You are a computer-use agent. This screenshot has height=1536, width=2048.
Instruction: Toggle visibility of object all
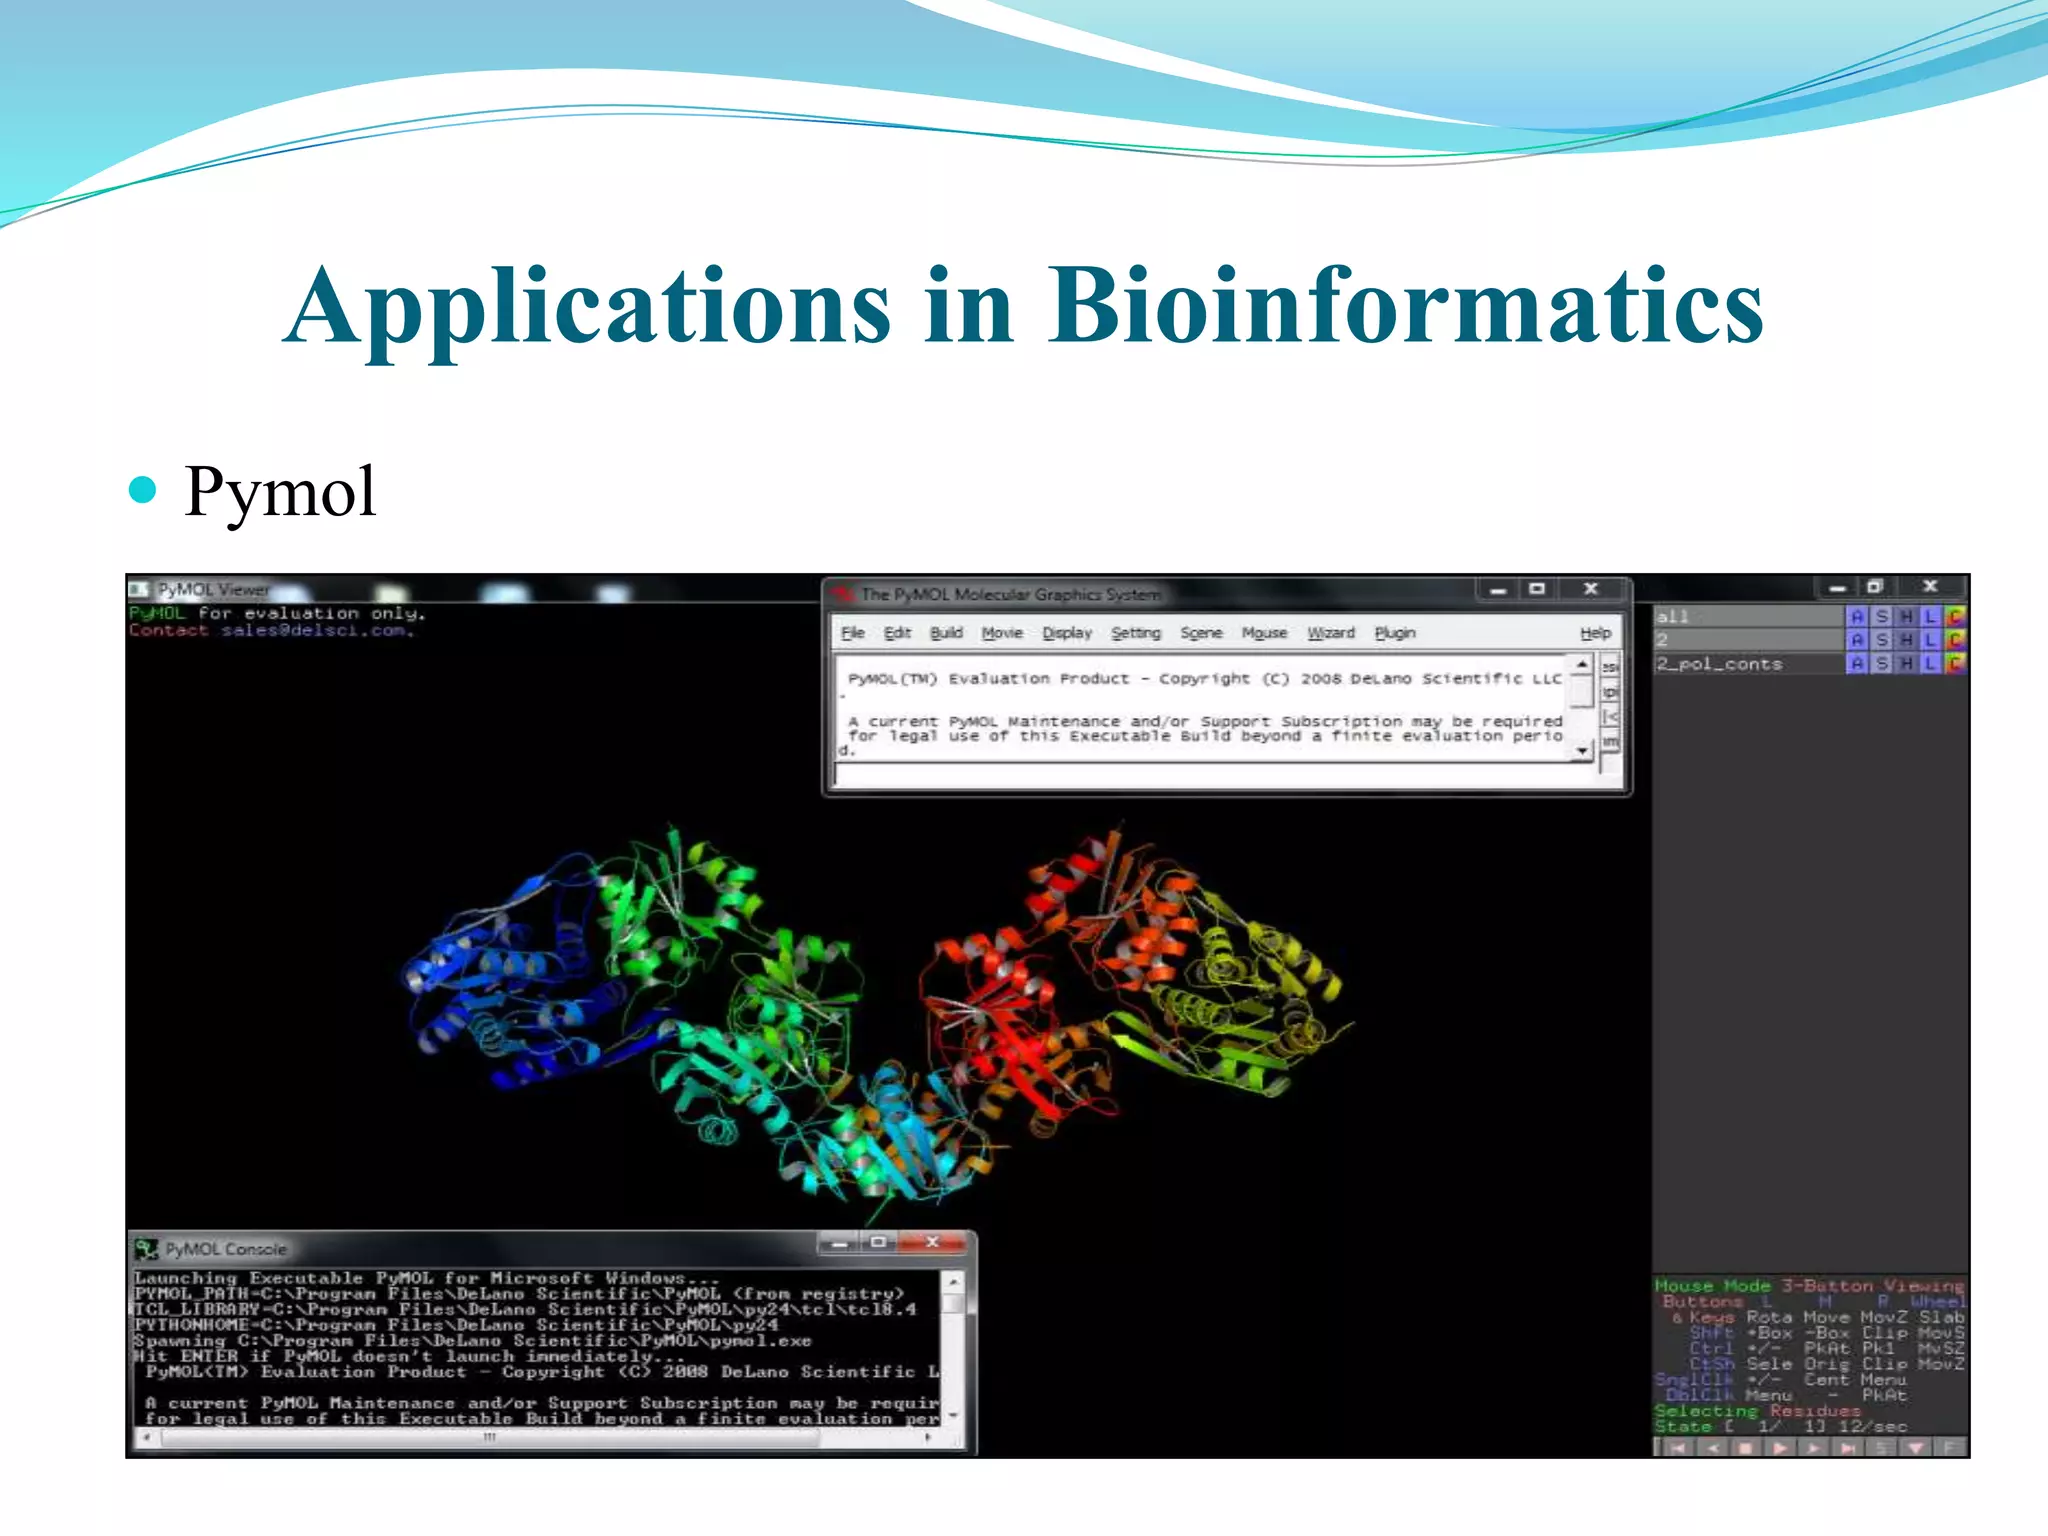[x=1748, y=617]
